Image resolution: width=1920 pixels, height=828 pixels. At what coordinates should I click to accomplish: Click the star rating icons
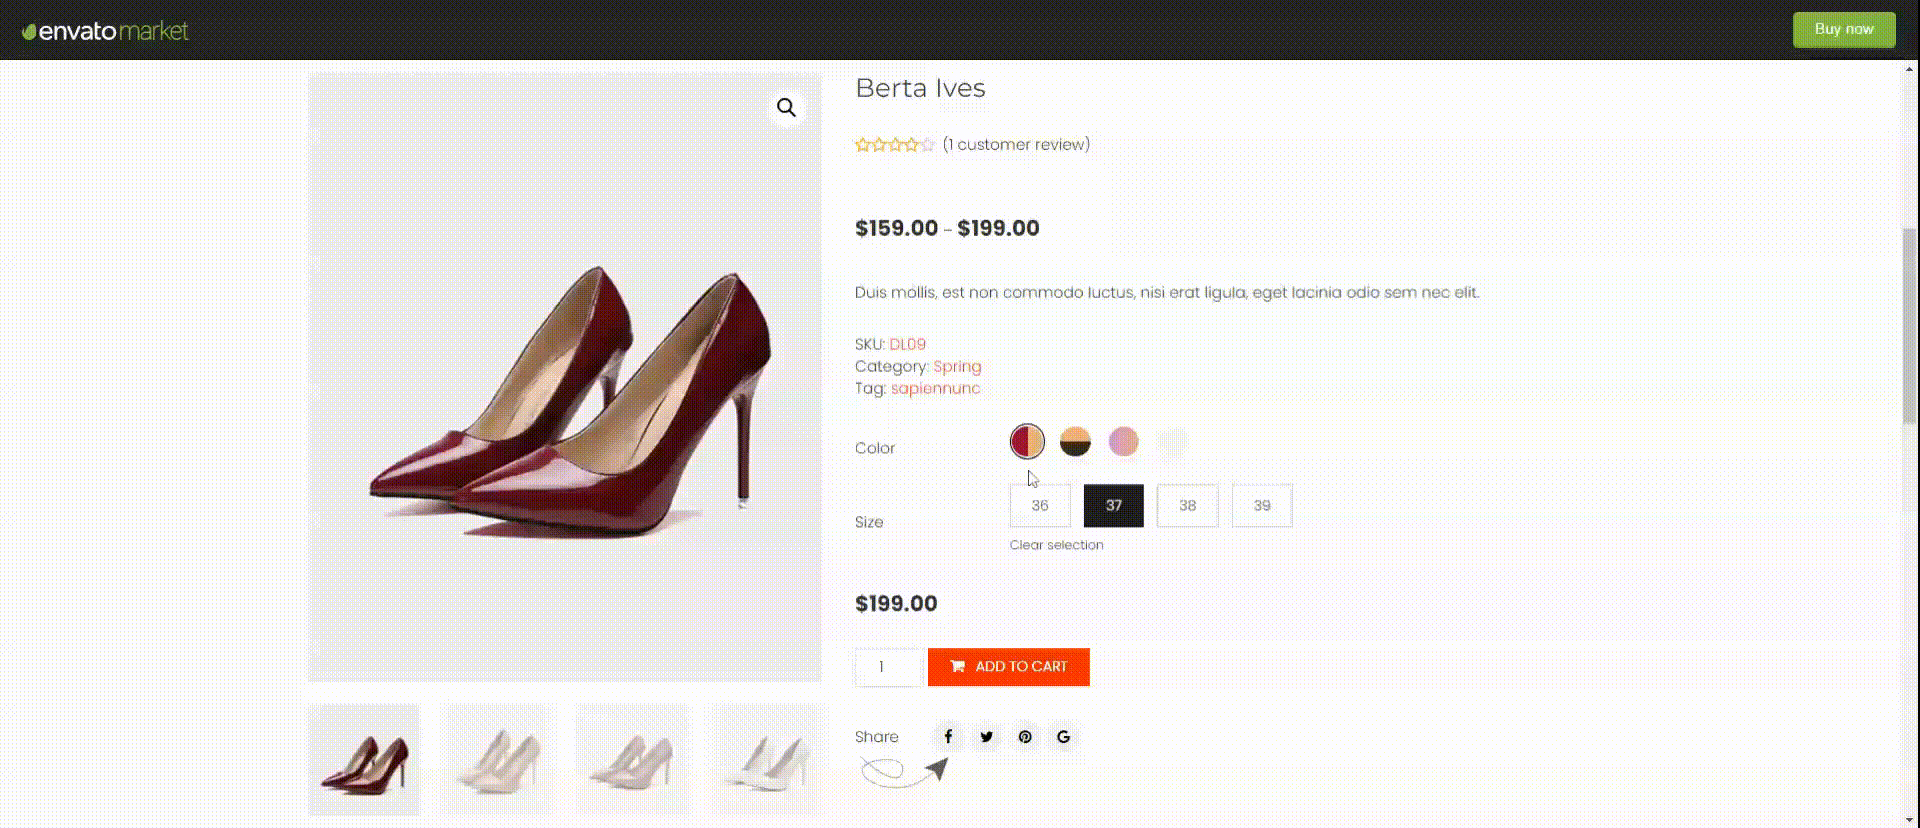click(894, 145)
